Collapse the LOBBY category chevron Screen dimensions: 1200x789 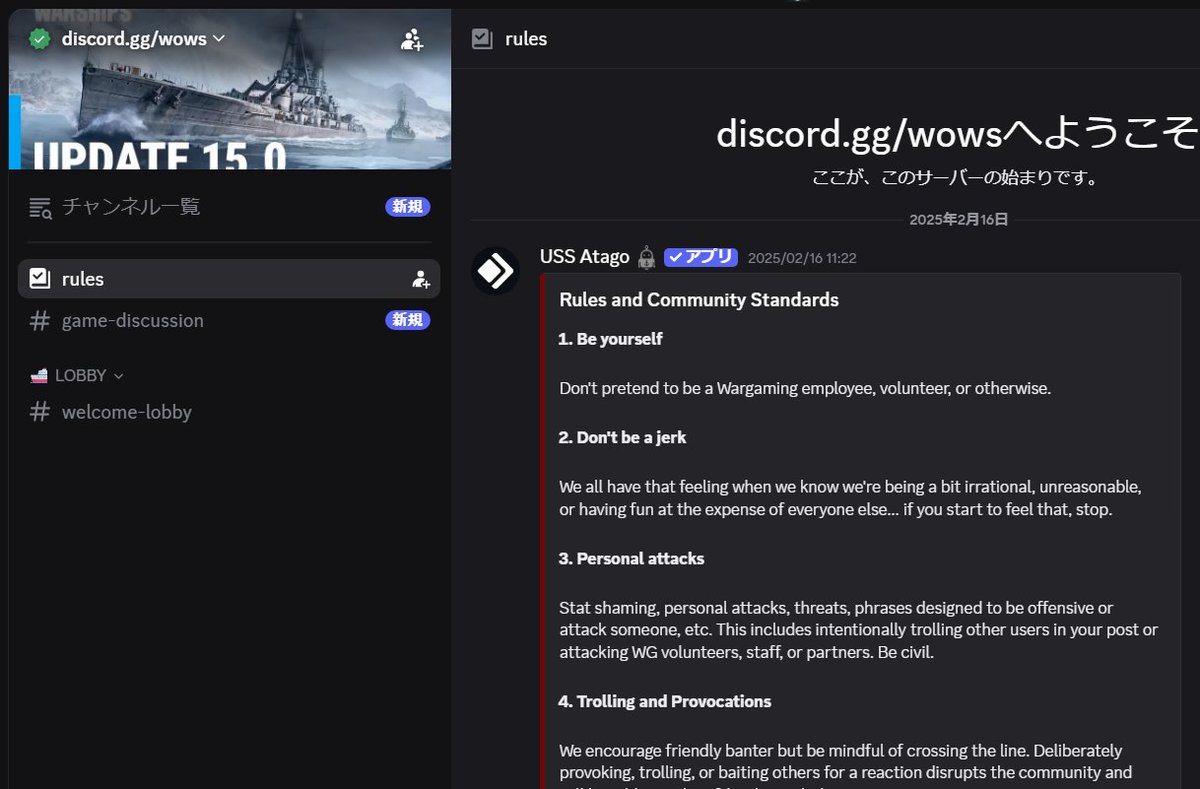click(x=119, y=375)
